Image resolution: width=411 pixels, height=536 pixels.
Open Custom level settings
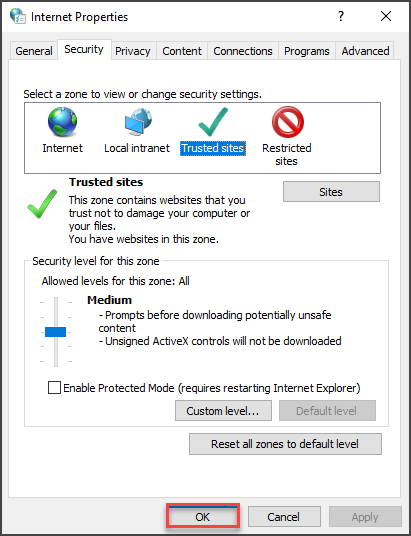click(x=223, y=411)
